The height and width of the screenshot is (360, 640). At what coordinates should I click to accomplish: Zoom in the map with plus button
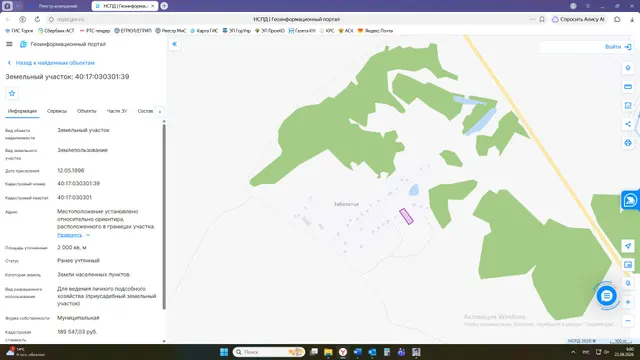tap(628, 302)
